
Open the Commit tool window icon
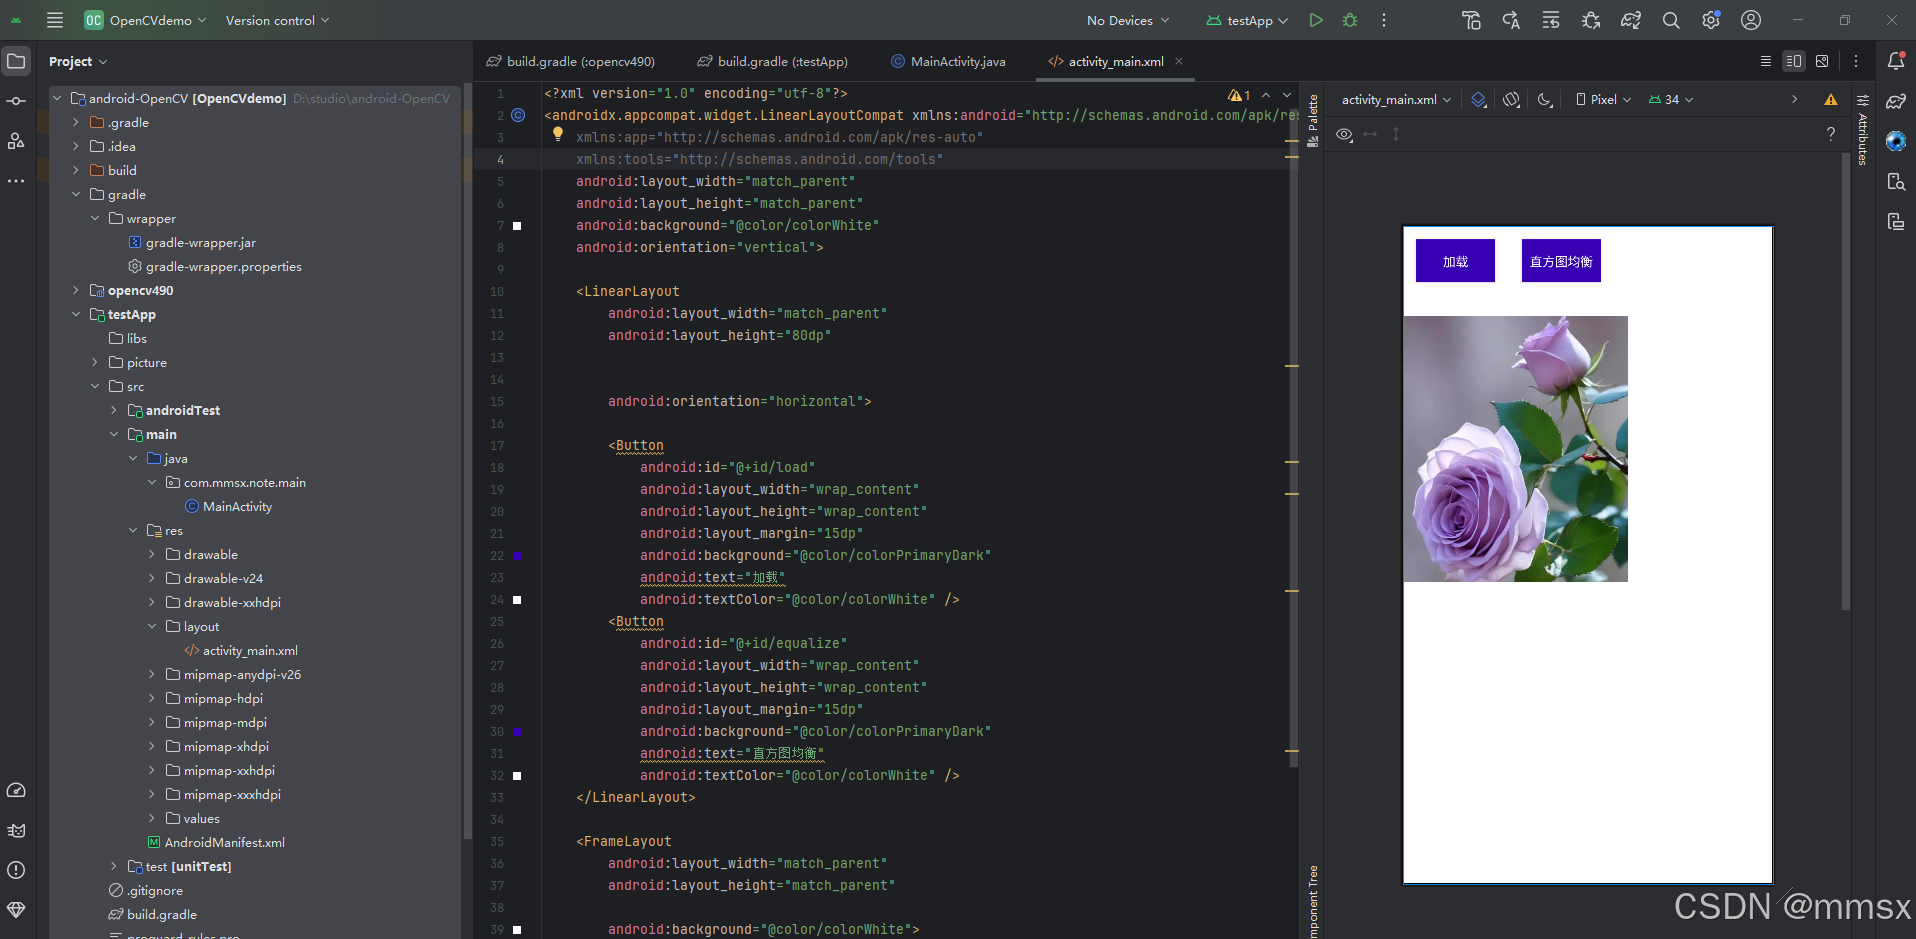point(16,101)
